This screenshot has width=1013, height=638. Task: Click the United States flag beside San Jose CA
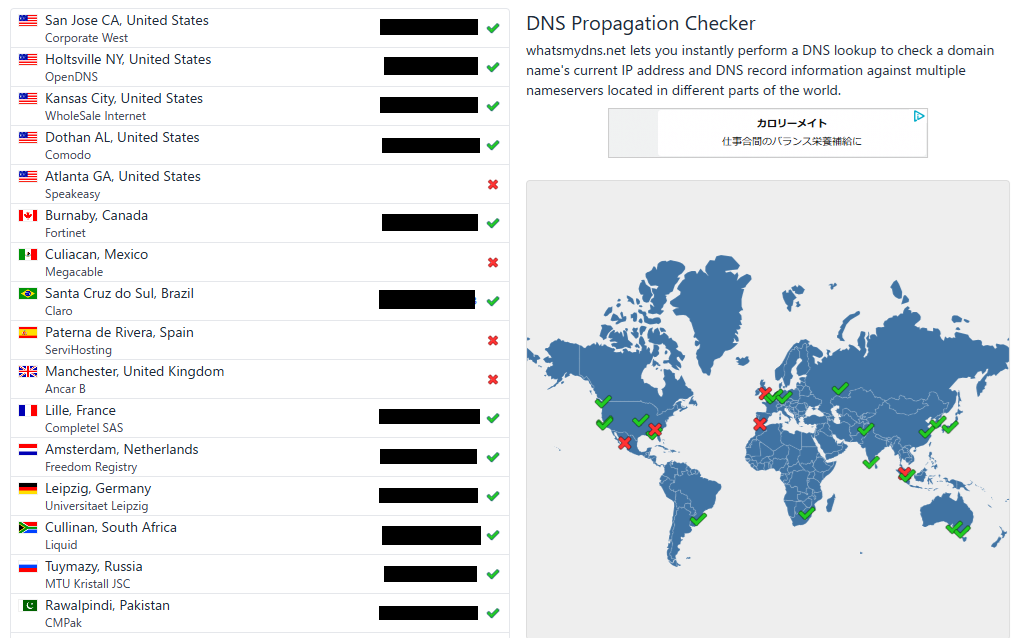(x=28, y=20)
